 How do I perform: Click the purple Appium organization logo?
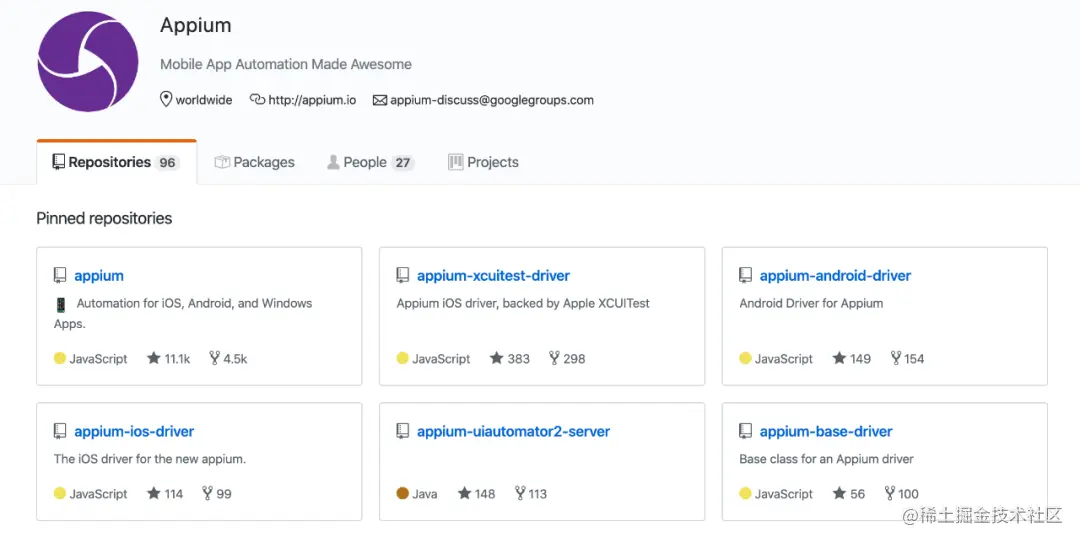pyautogui.click(x=87, y=61)
